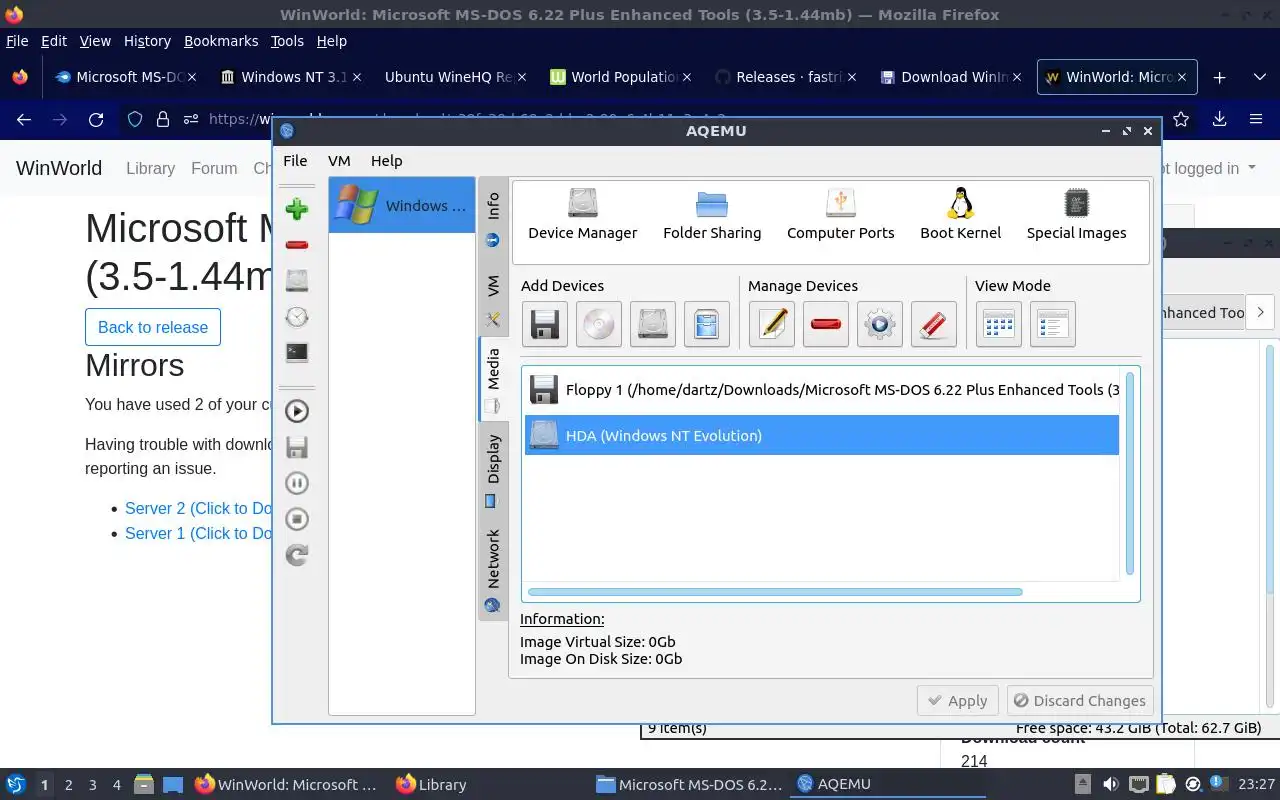Click the volume icon in the system tray
The width and height of the screenshot is (1280, 800).
[x=1111, y=784]
